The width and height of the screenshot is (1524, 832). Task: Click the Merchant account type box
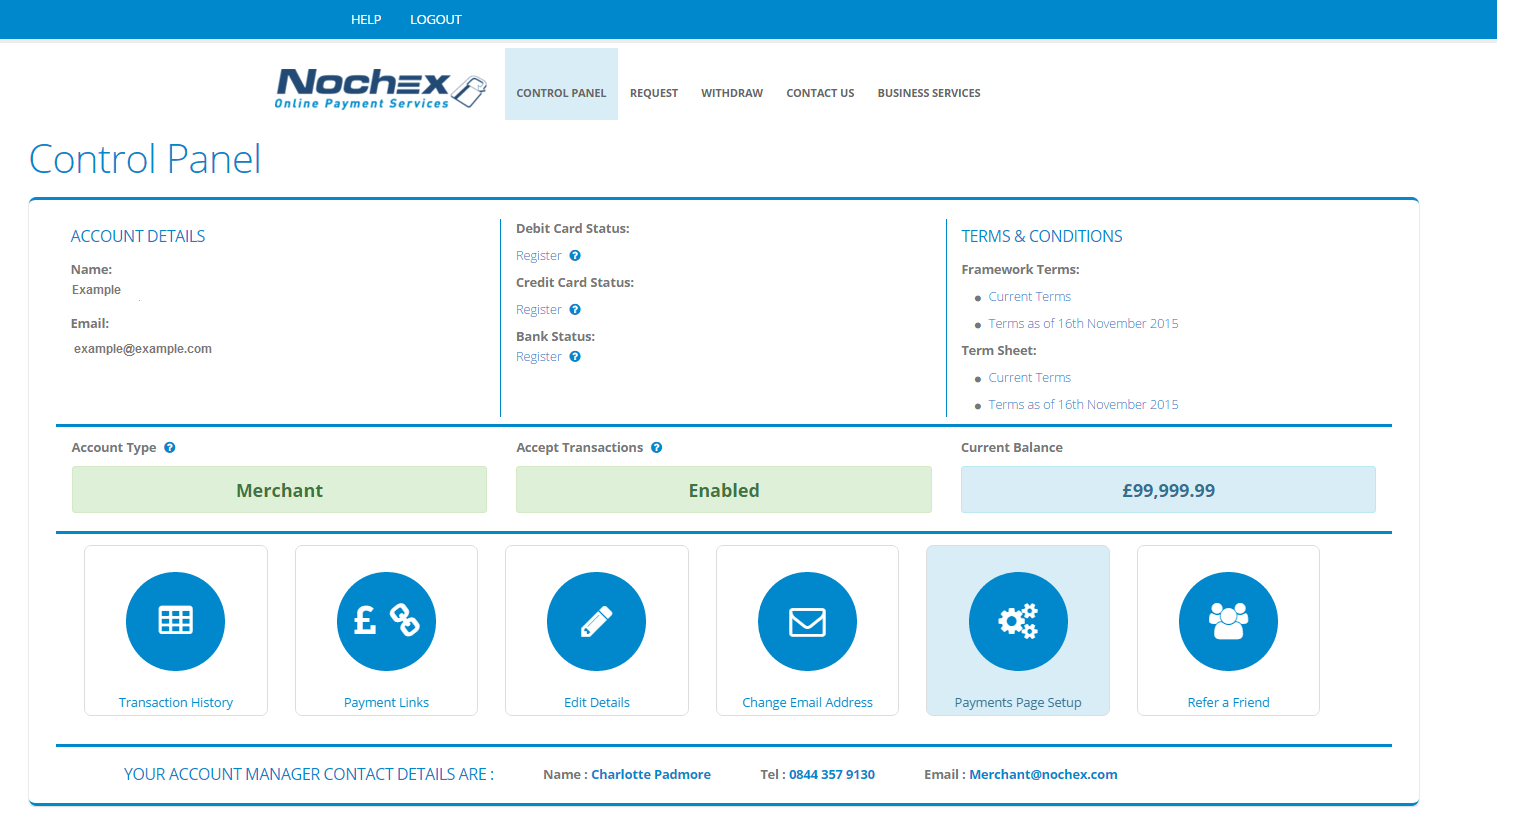279,490
